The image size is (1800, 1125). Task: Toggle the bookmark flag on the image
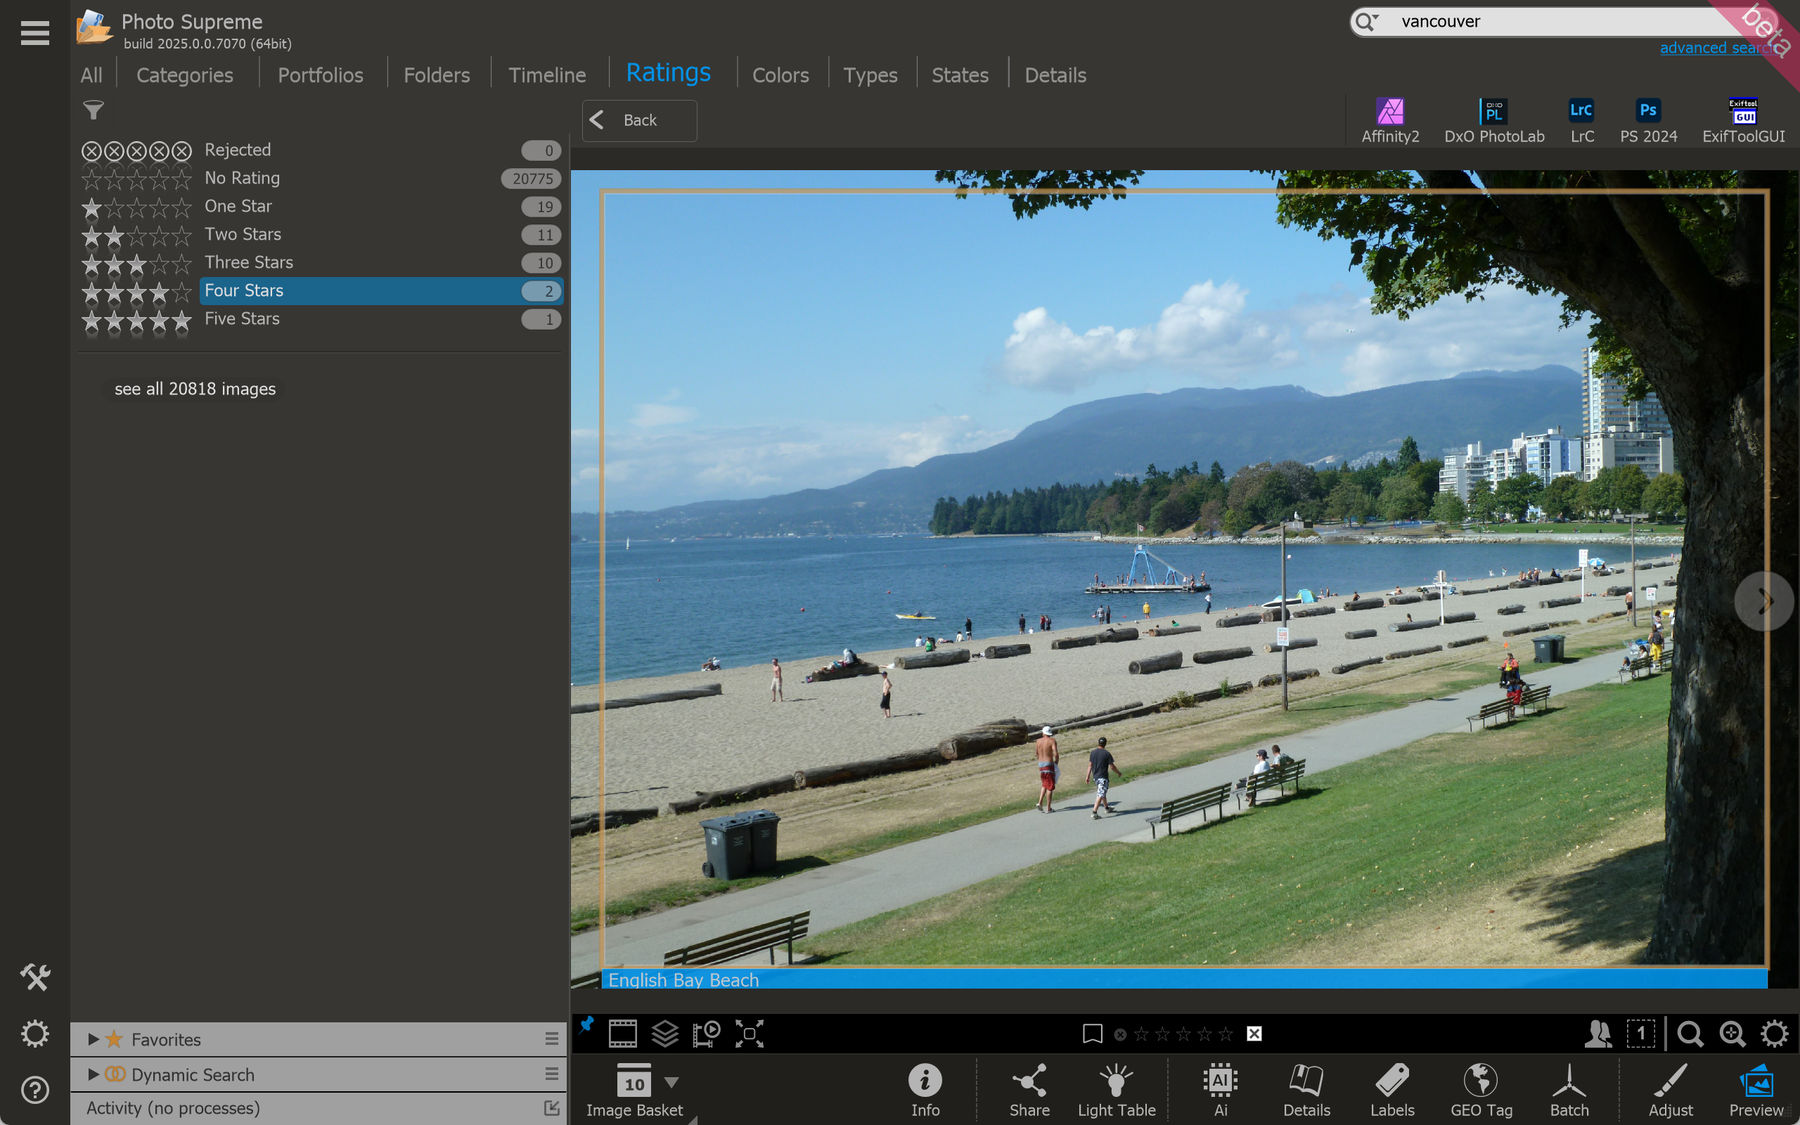(x=1092, y=1033)
